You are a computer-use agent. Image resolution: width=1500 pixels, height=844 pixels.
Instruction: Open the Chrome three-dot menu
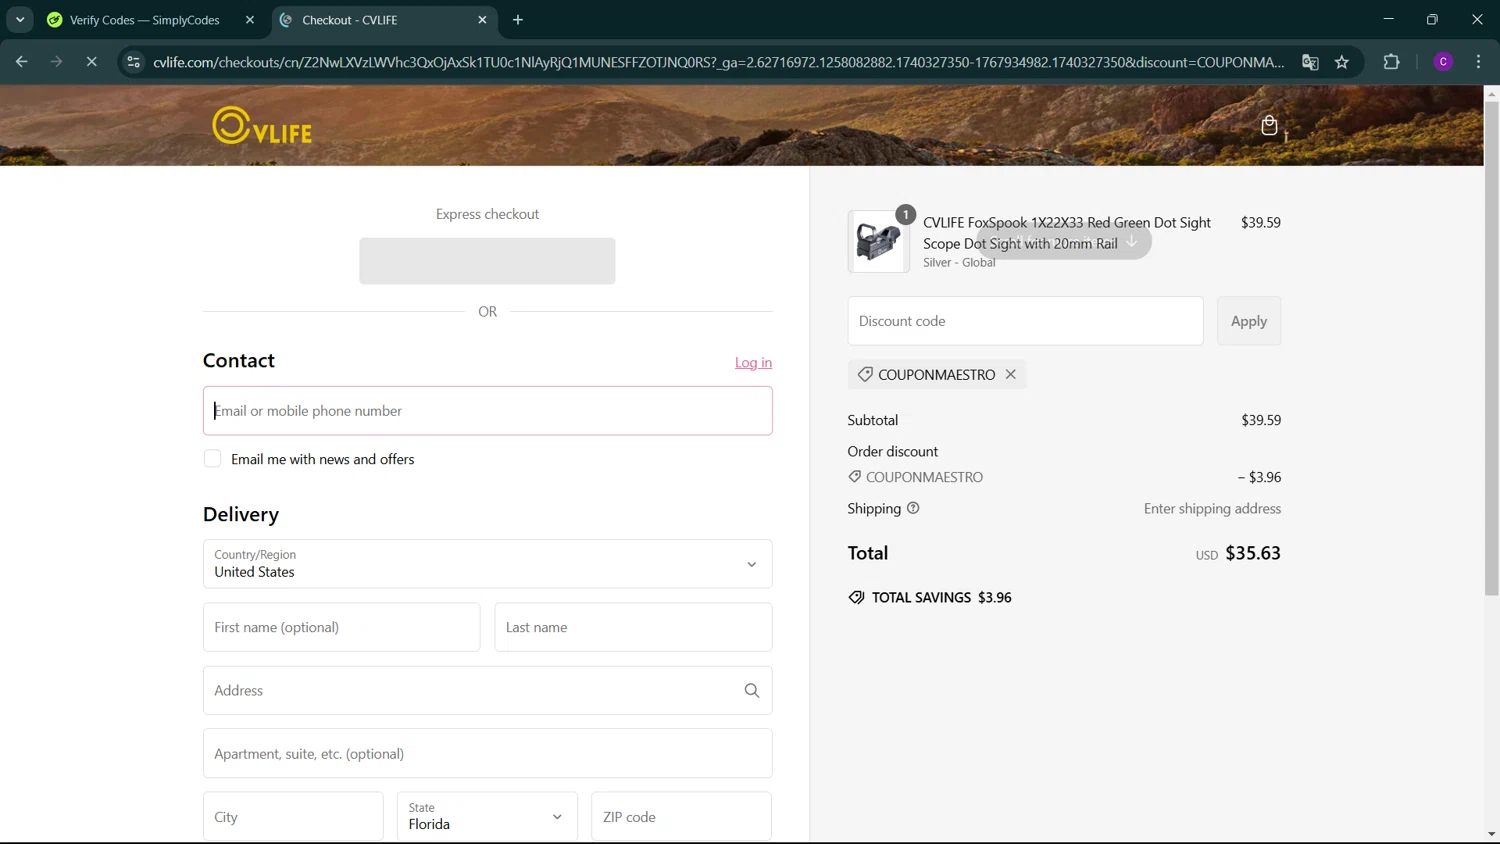[x=1478, y=62]
